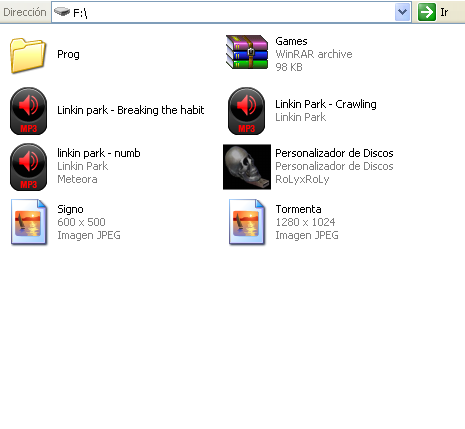Select the Linkin Park Crawling MP3 icon
Image resolution: width=465 pixels, height=429 pixels.
(246, 111)
